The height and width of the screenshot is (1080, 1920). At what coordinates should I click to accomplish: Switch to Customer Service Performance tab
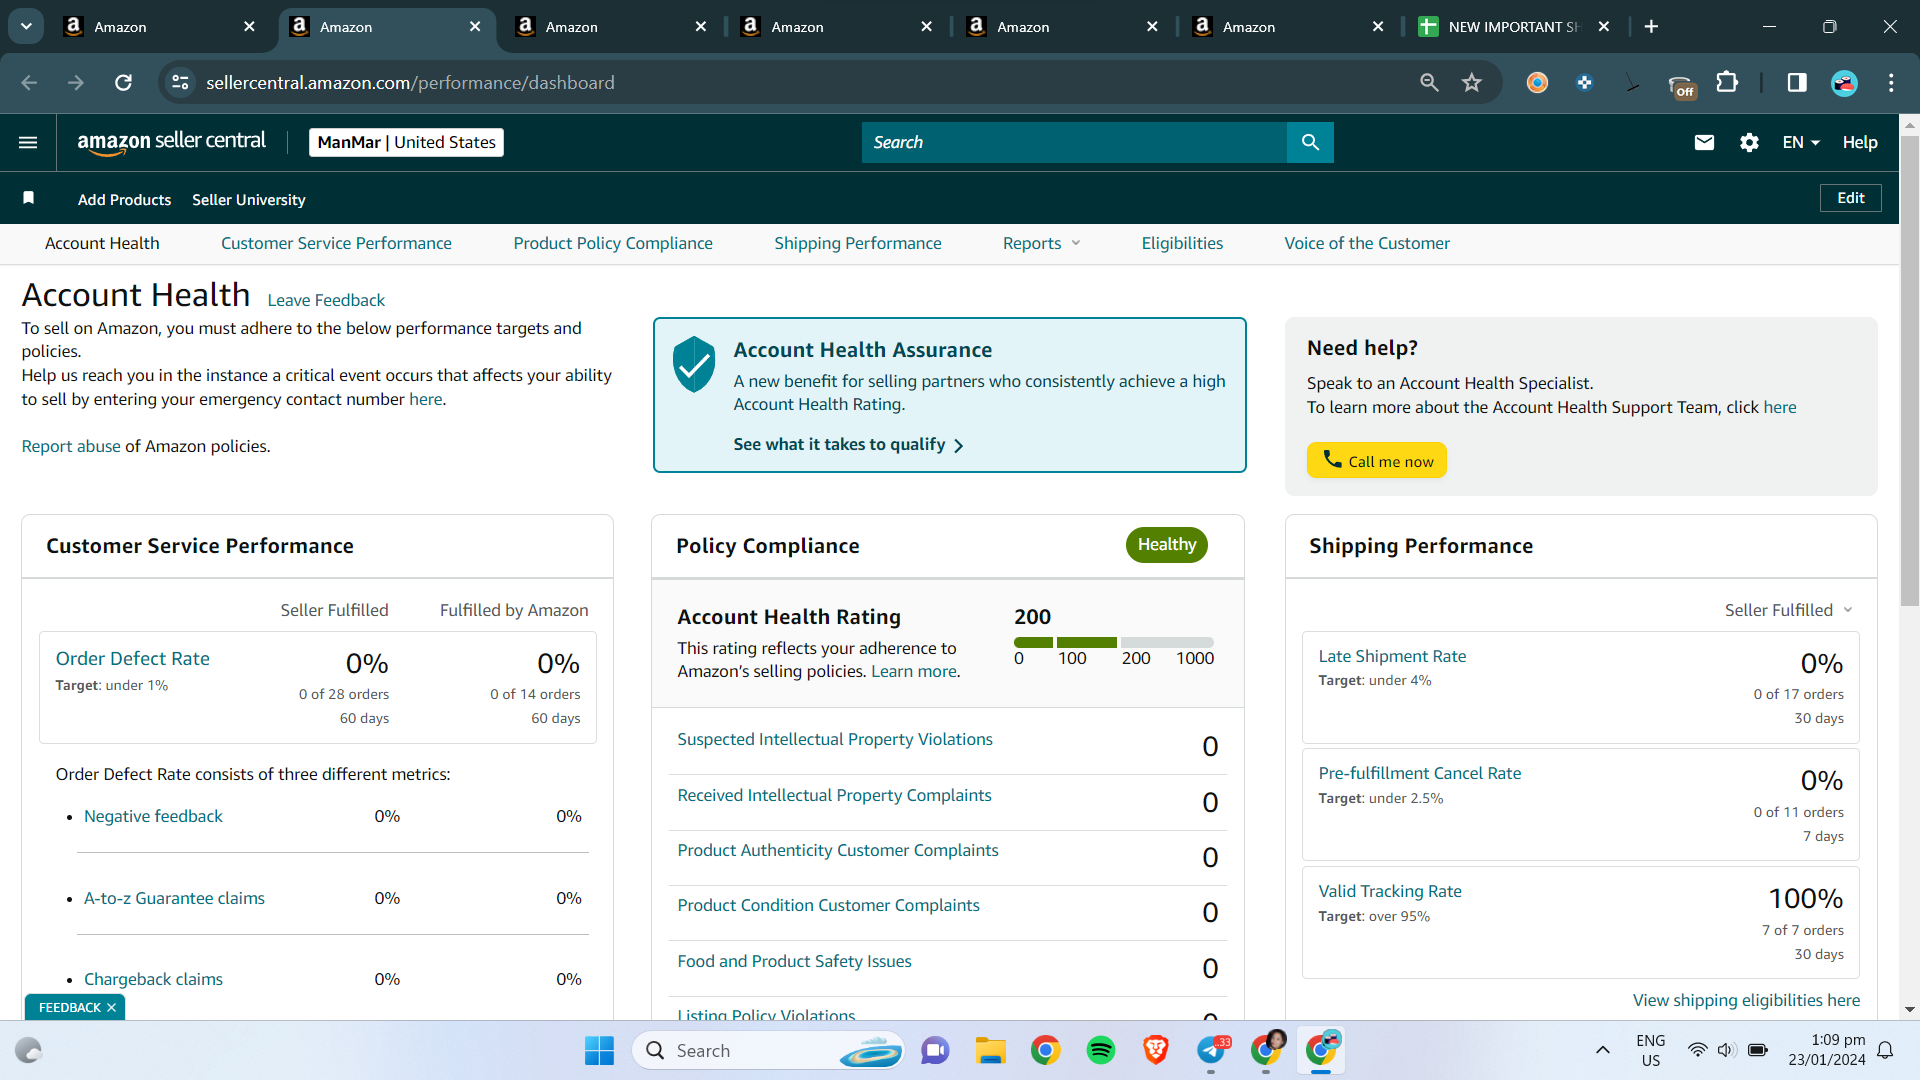coord(336,243)
